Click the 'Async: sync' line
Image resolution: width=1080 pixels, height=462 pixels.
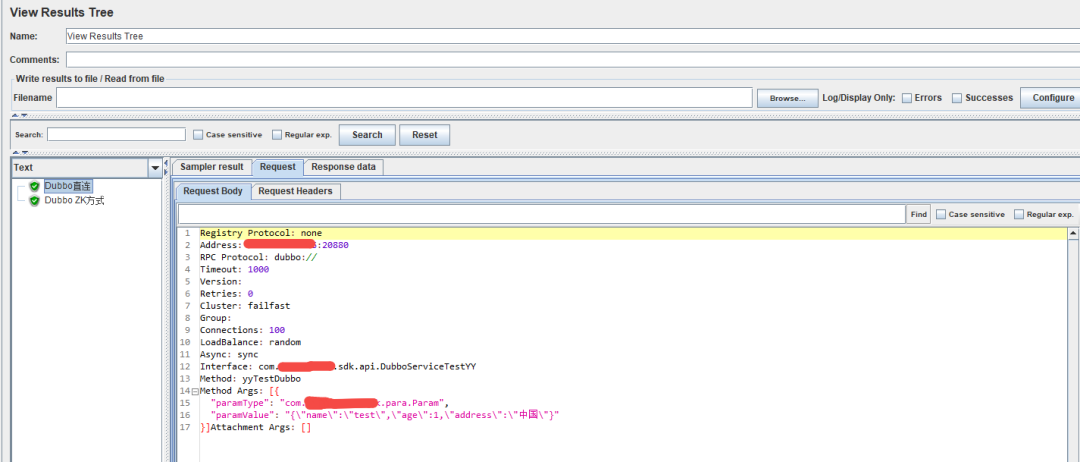coord(229,354)
